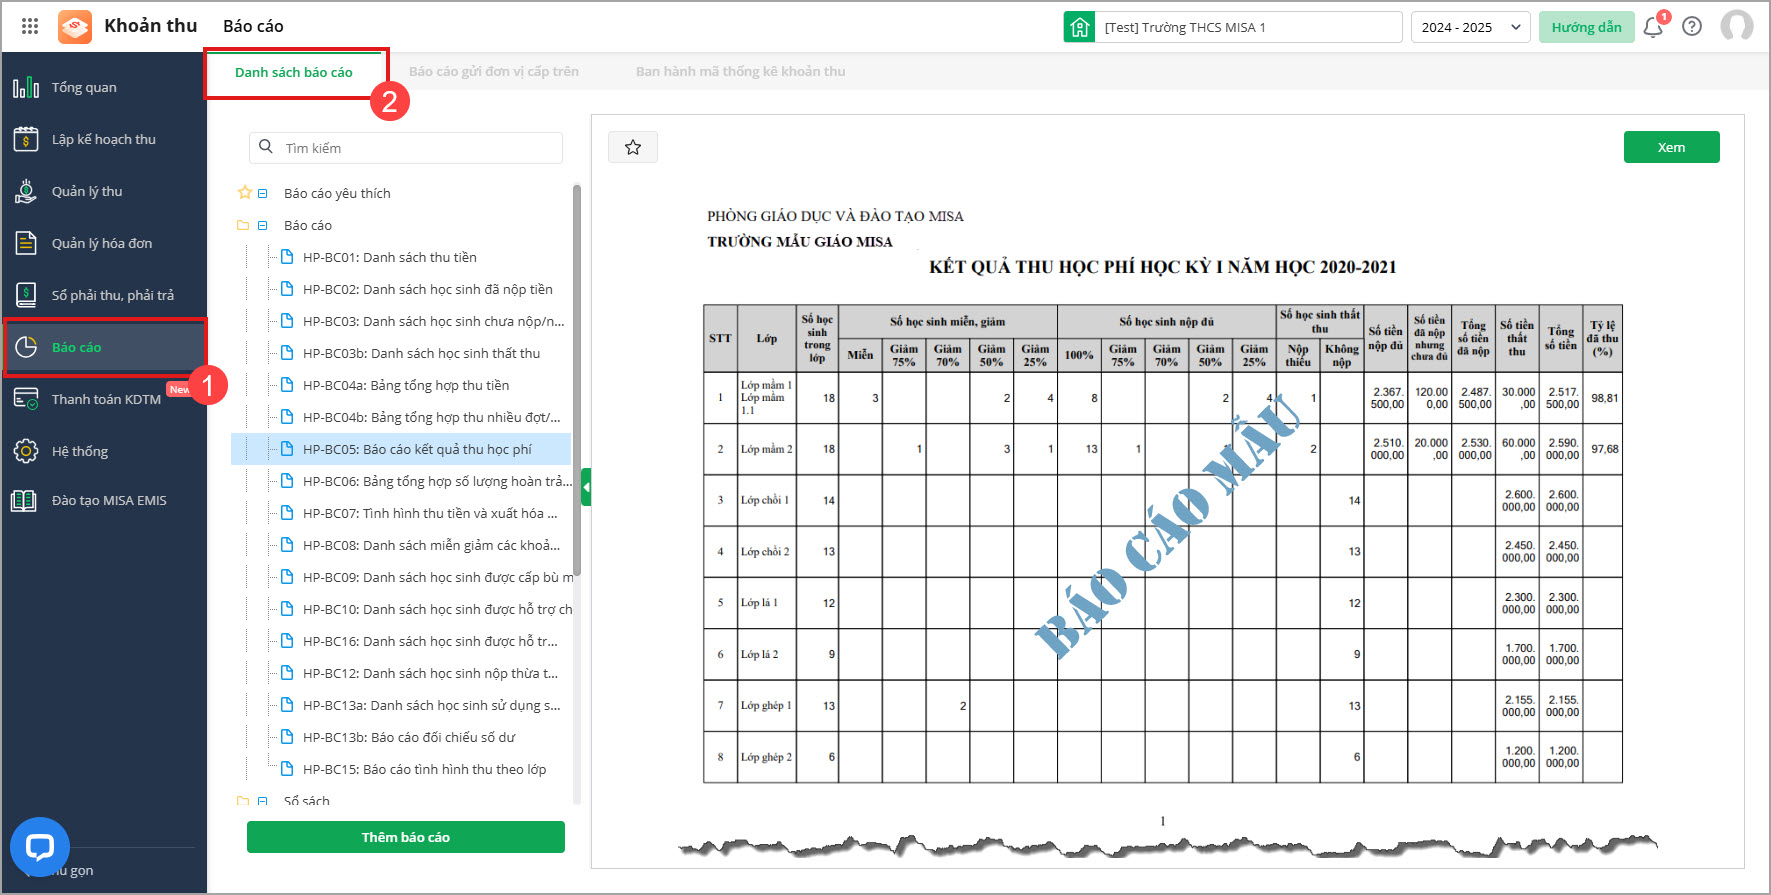1771x895 pixels.
Task: Open the school year 2024 - 2025 dropdown
Action: pos(1471,27)
